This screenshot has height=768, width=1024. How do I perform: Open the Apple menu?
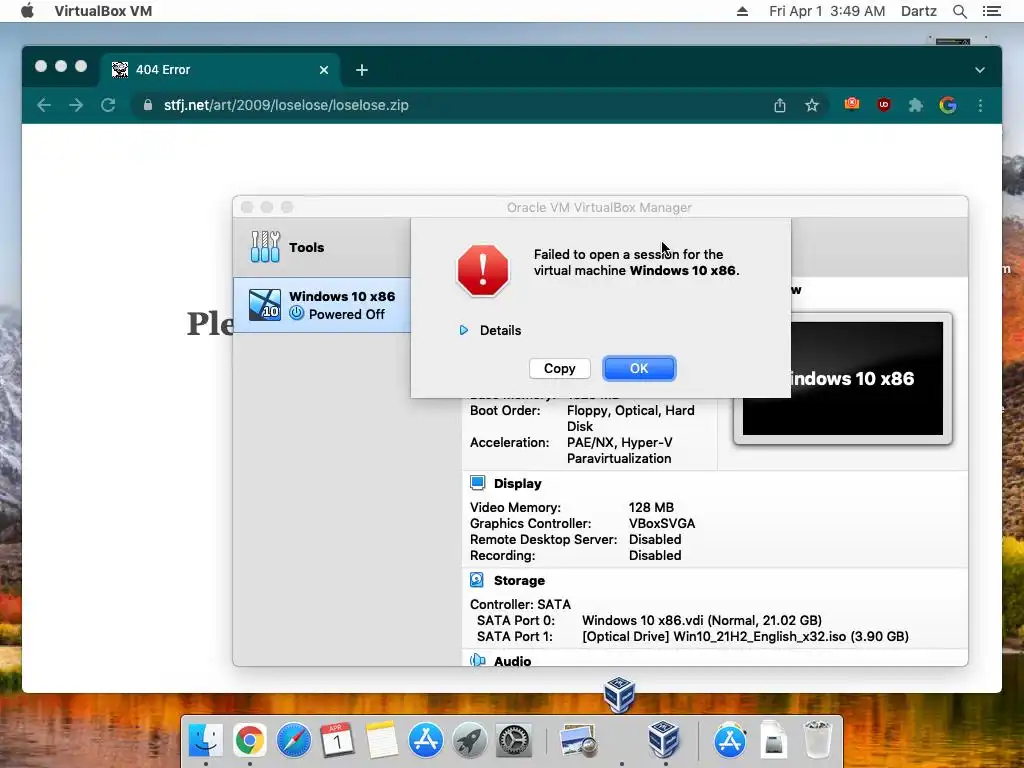click(x=27, y=11)
